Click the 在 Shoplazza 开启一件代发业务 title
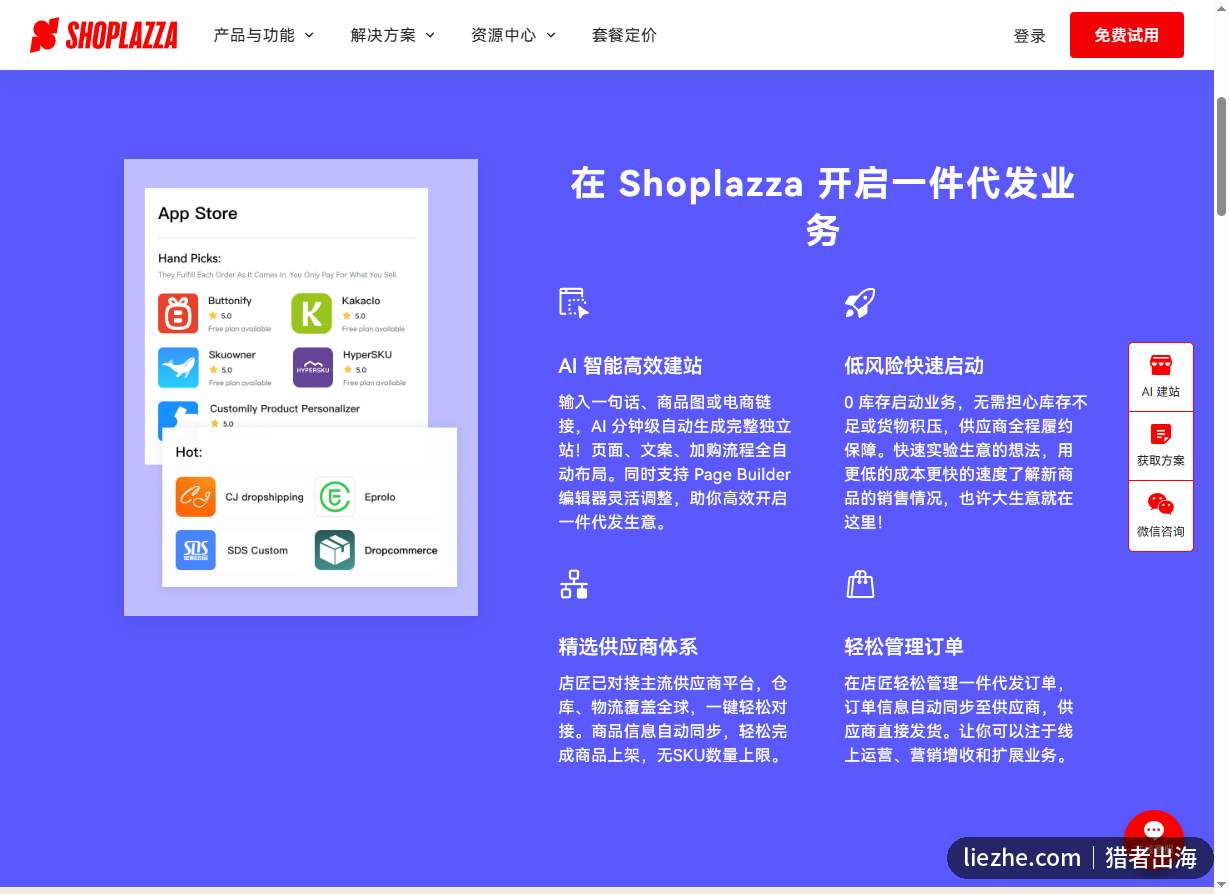Image resolution: width=1229 pixels, height=894 pixels. click(x=822, y=207)
